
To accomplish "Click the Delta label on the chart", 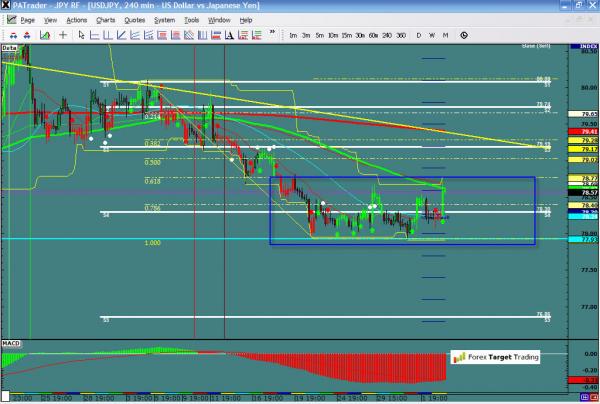I will coord(10,46).
